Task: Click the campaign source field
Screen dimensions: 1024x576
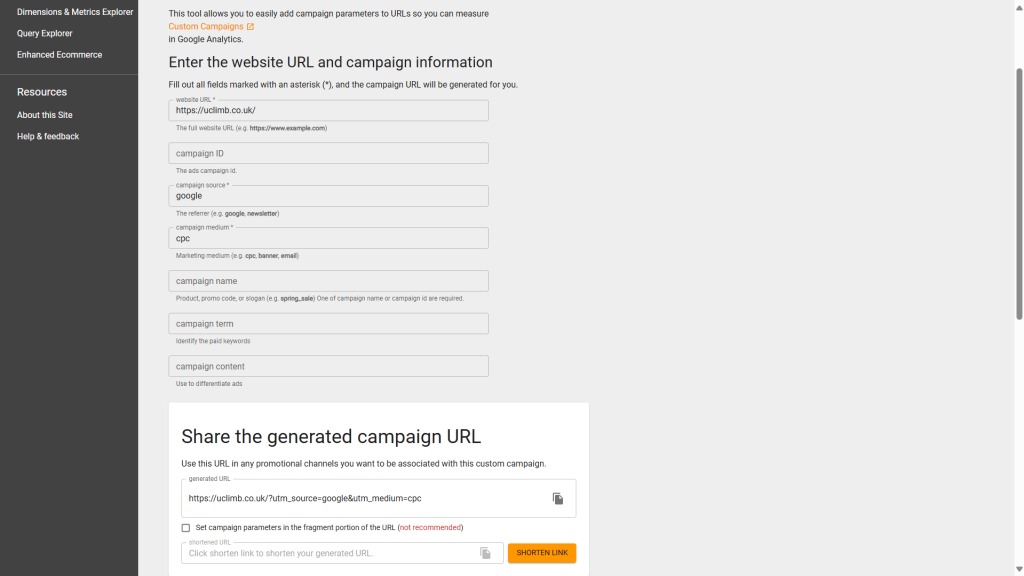Action: pyautogui.click(x=328, y=196)
